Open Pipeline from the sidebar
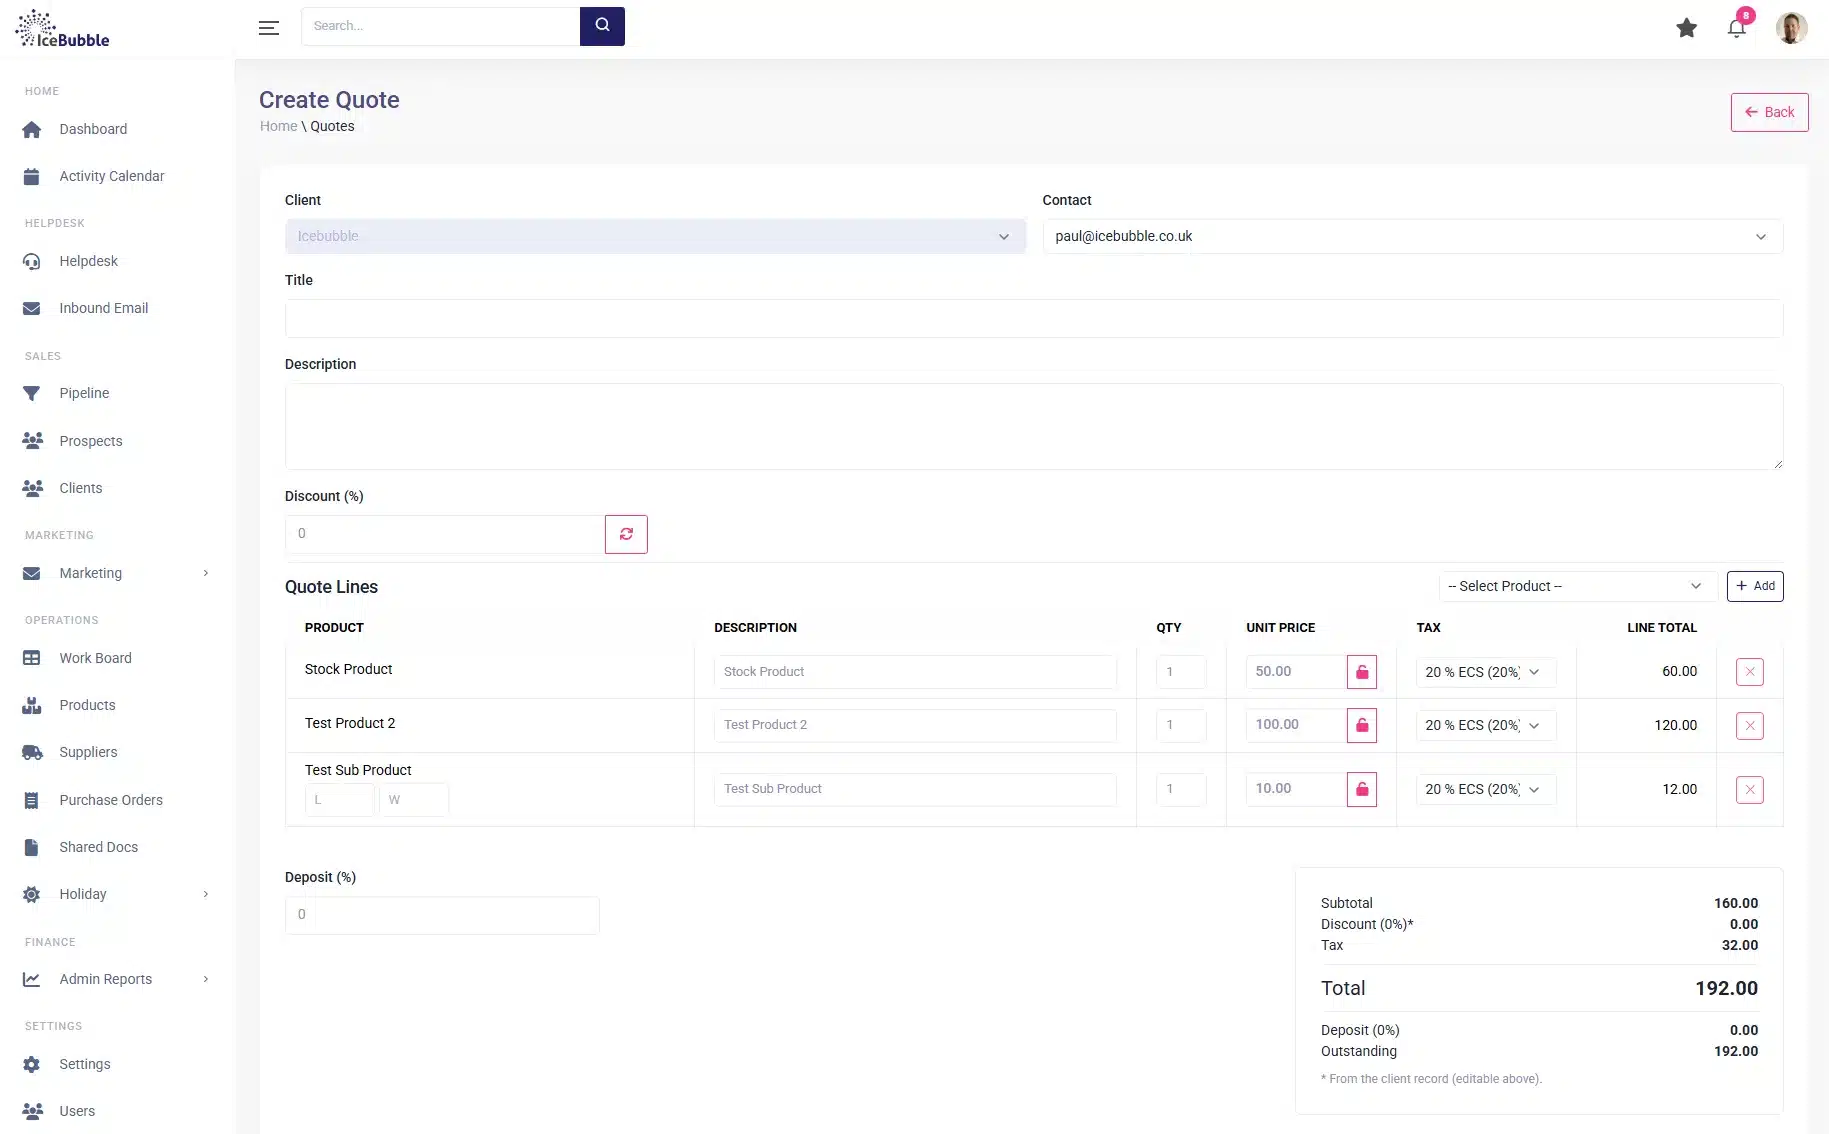1829x1134 pixels. [84, 393]
